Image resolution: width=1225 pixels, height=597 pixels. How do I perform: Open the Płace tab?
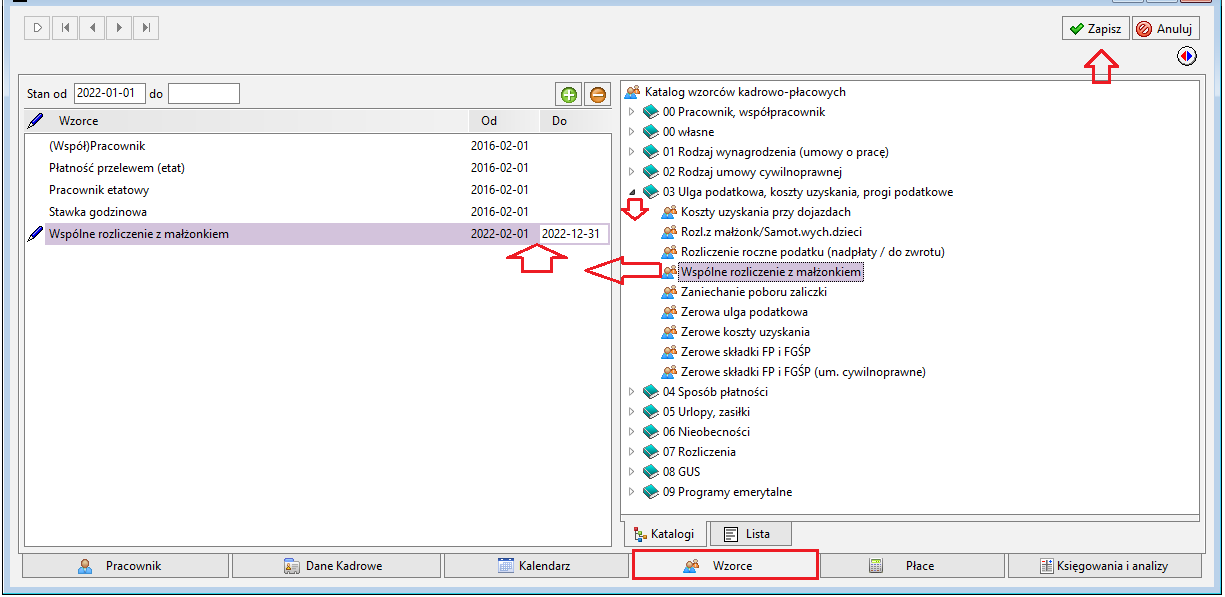point(912,566)
